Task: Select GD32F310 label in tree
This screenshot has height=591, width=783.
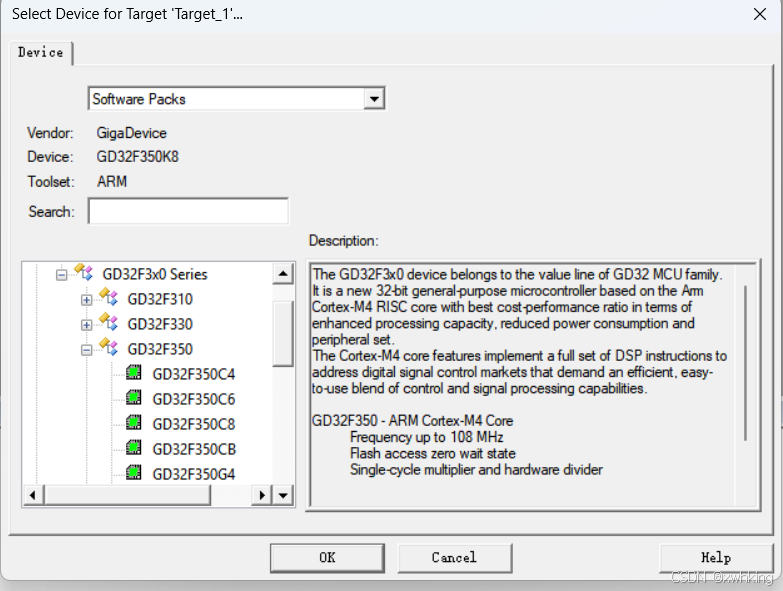Action: (160, 299)
